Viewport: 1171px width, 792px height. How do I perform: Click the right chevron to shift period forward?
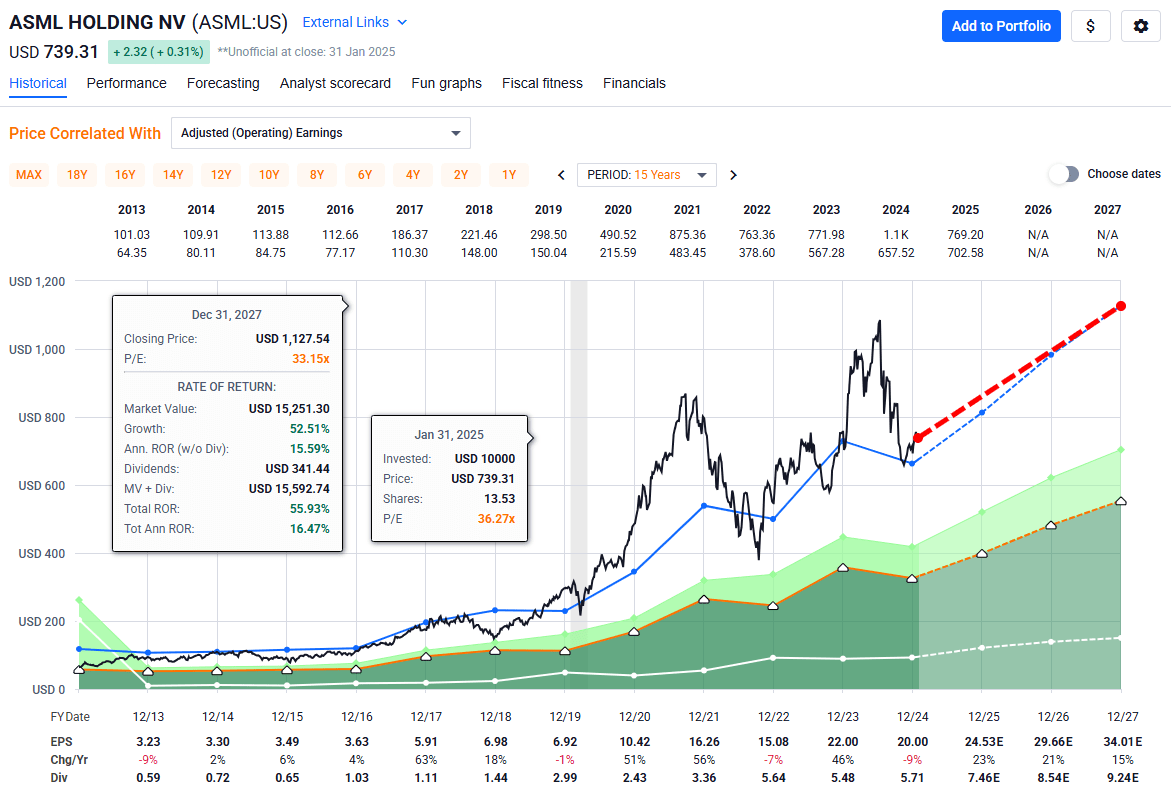733,174
